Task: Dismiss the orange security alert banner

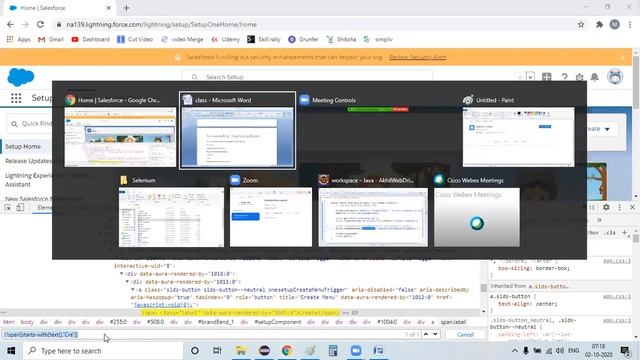Action: (x=623, y=58)
